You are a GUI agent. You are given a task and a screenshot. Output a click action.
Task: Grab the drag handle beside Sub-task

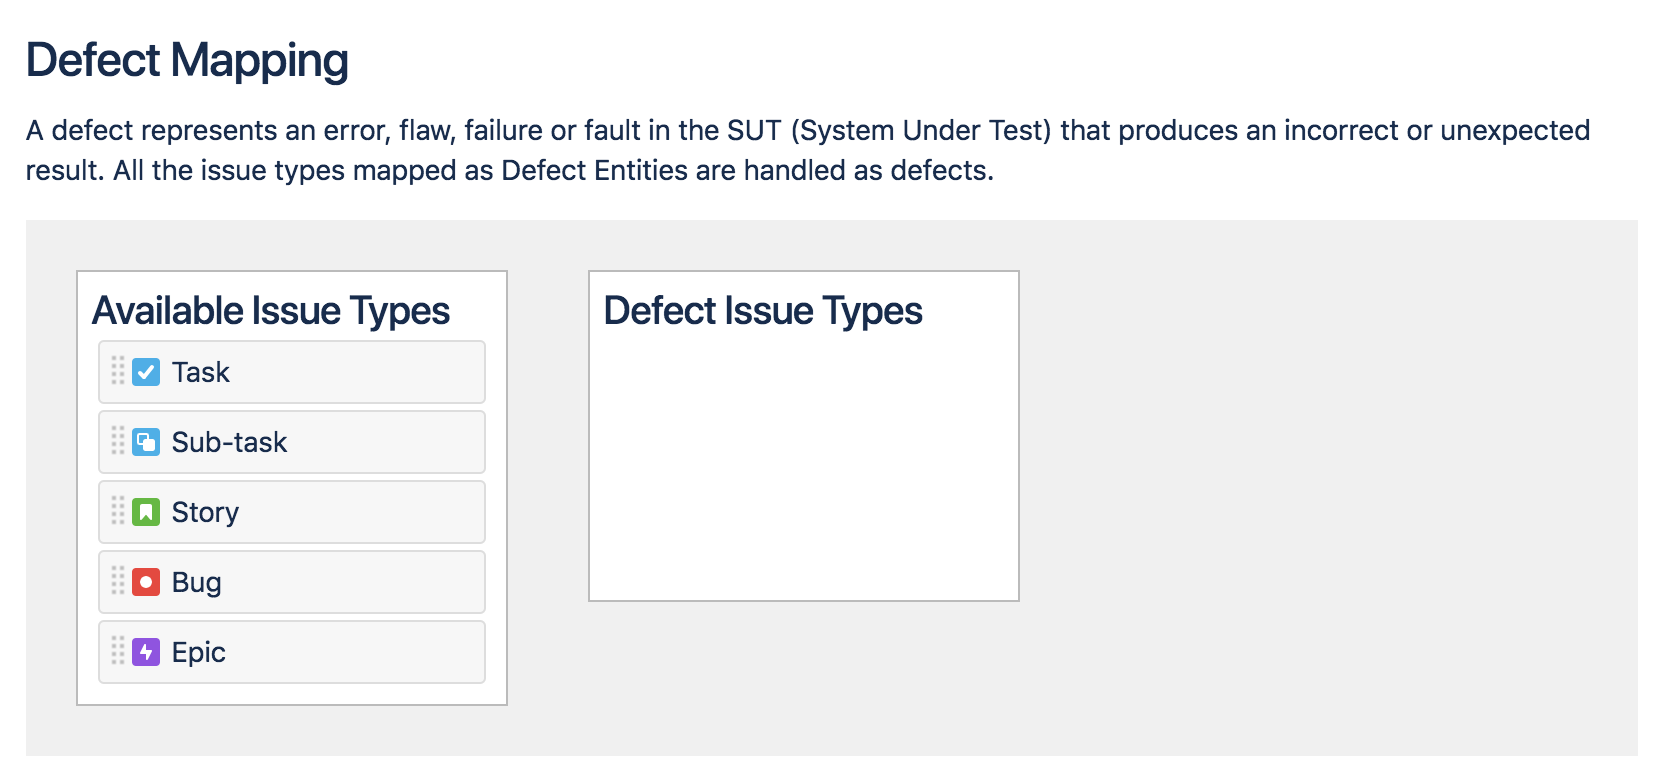click(118, 440)
